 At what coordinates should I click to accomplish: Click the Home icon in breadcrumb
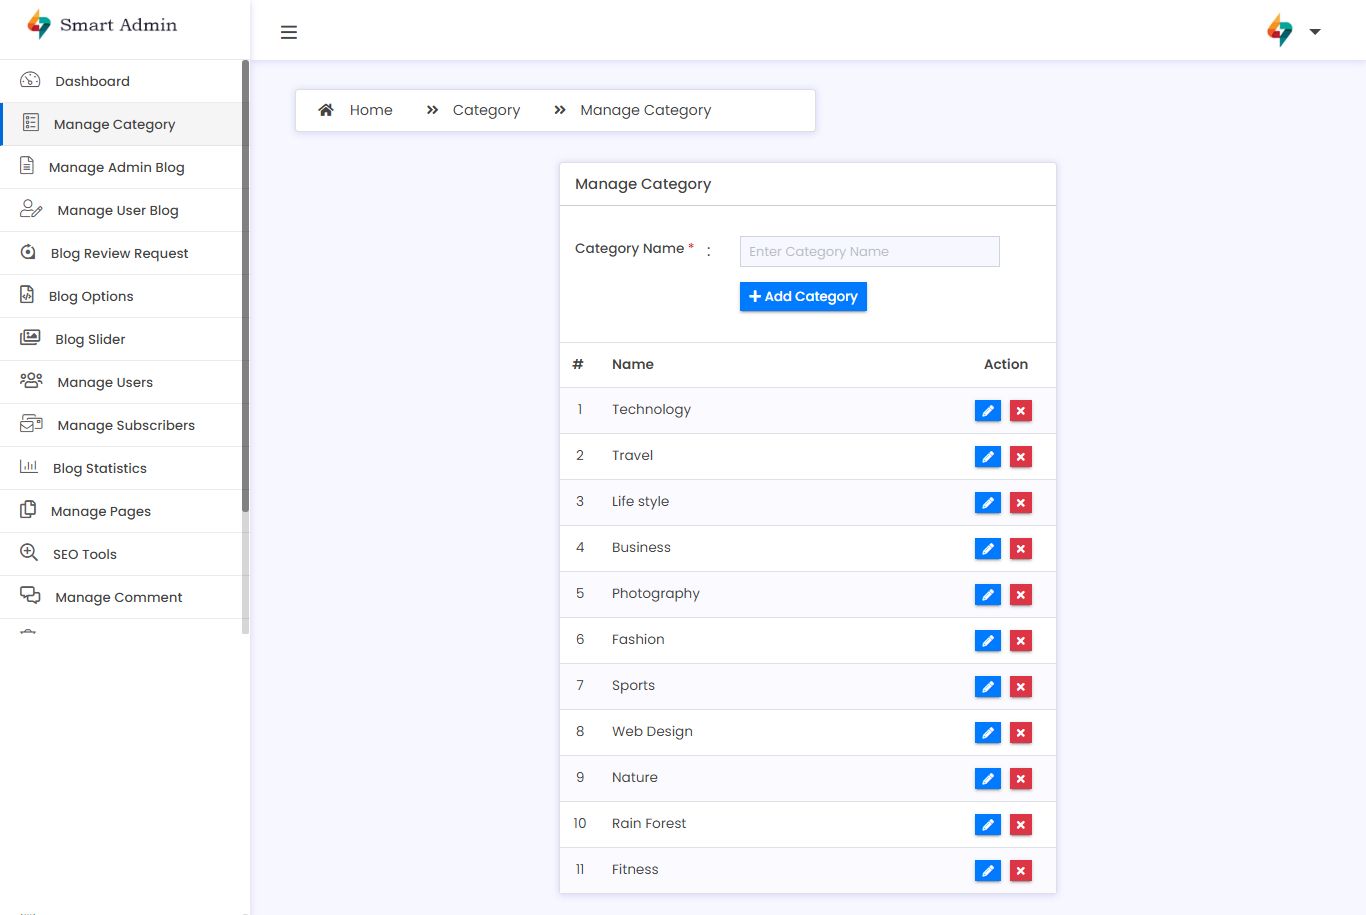pos(326,110)
